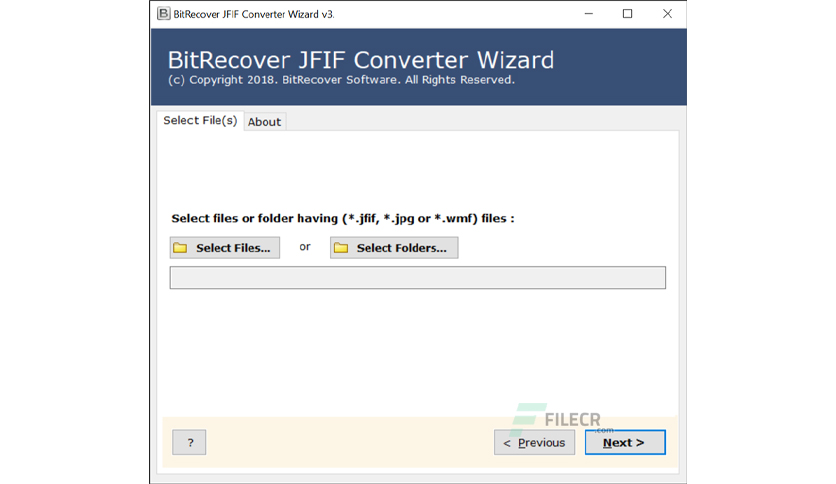This screenshot has height=484, width=836.
Task: Maximize the JFIF Converter Wizard window
Action: tap(628, 14)
